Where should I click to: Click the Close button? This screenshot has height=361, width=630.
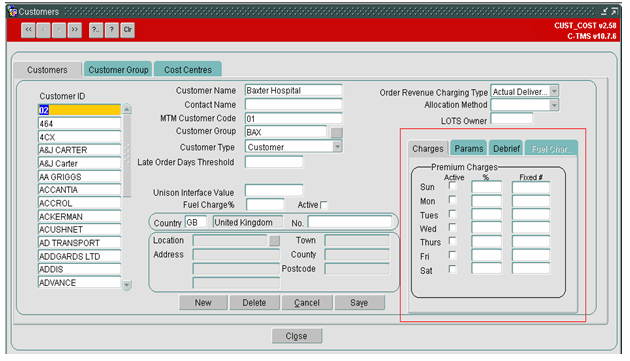297,336
